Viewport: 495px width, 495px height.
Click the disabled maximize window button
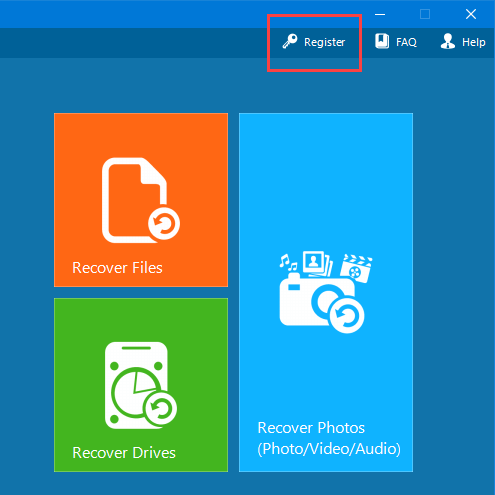[425, 14]
